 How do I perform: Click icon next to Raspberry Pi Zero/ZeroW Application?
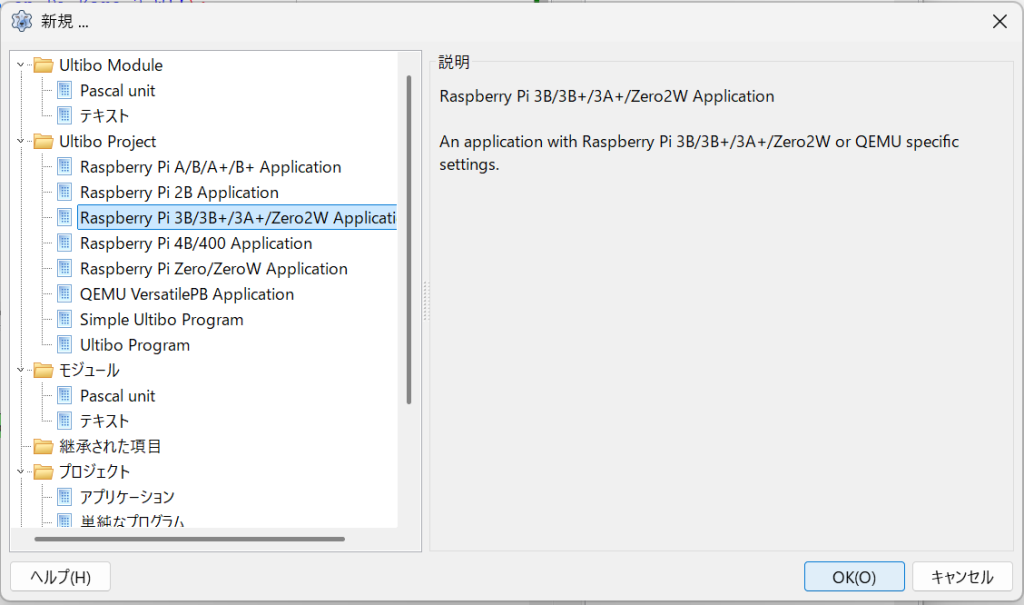65,269
